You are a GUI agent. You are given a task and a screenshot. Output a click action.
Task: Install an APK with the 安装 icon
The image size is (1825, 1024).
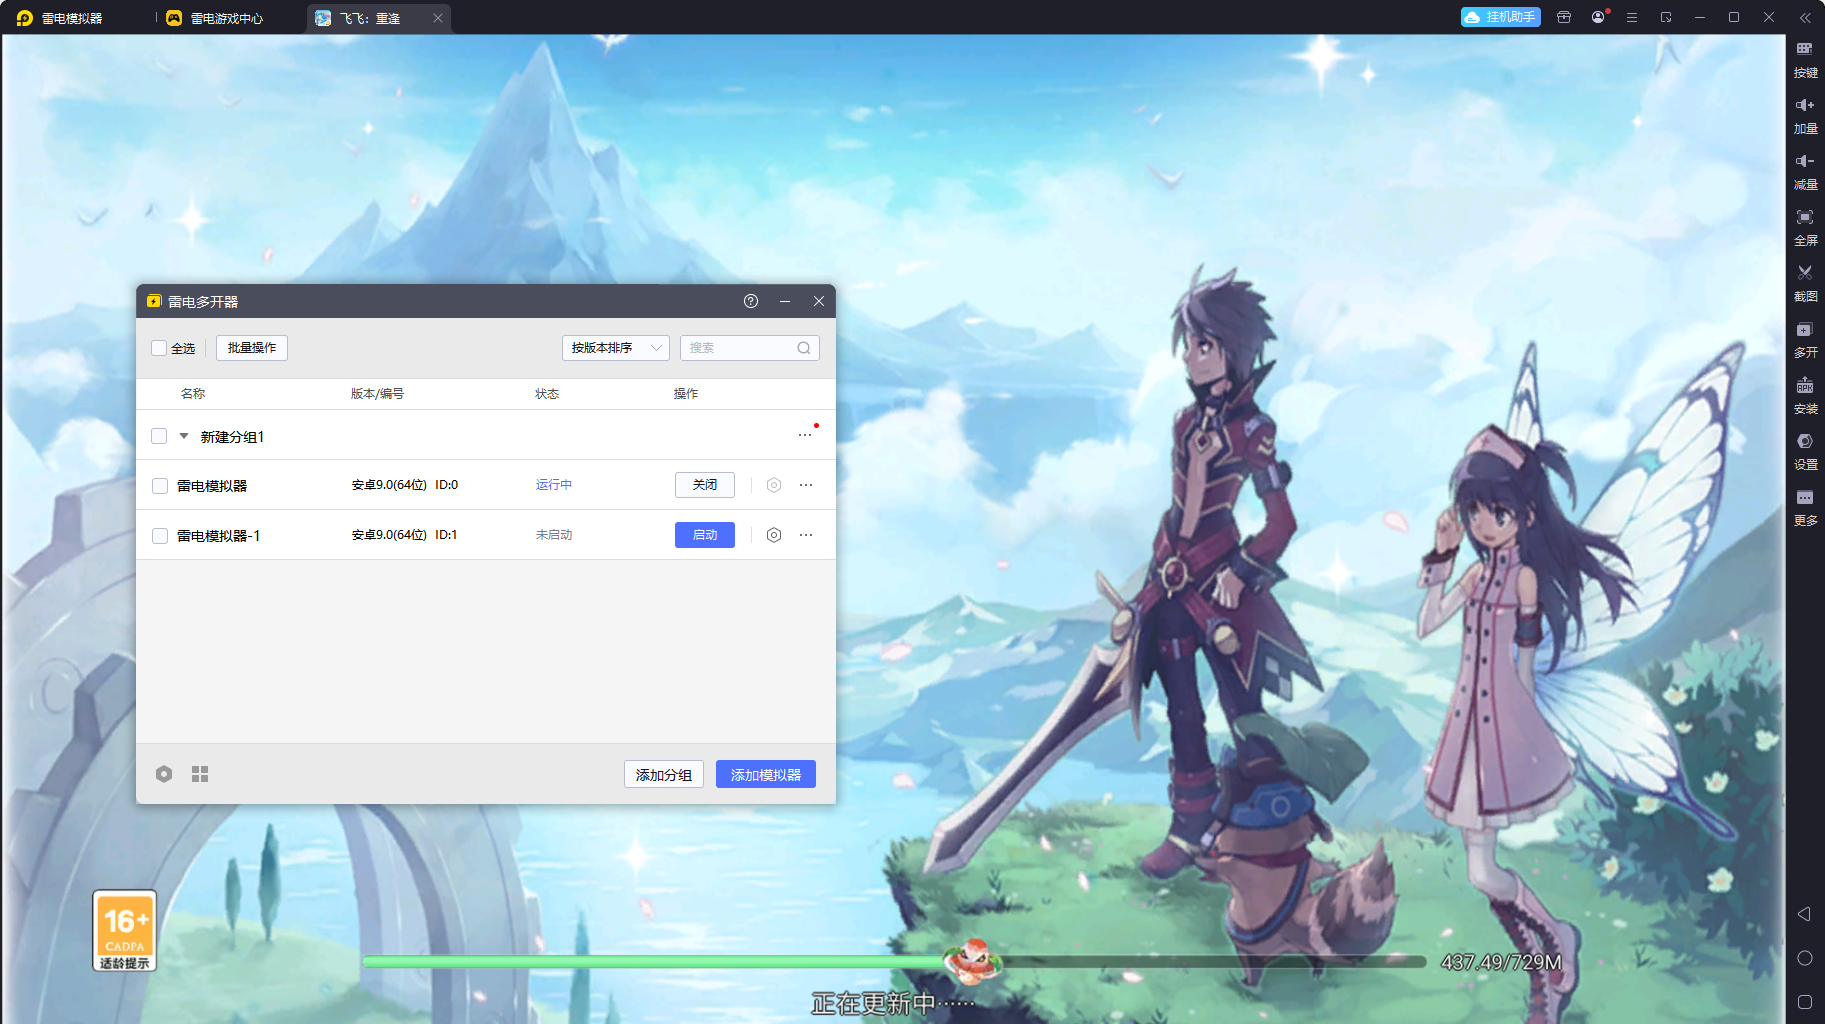pos(1805,395)
